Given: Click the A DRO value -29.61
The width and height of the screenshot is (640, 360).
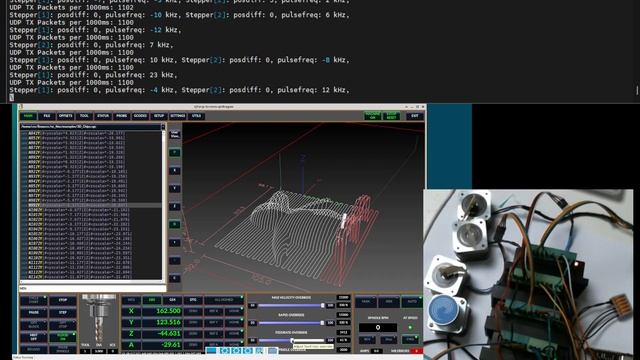Looking at the screenshot, I should (x=162, y=345).
